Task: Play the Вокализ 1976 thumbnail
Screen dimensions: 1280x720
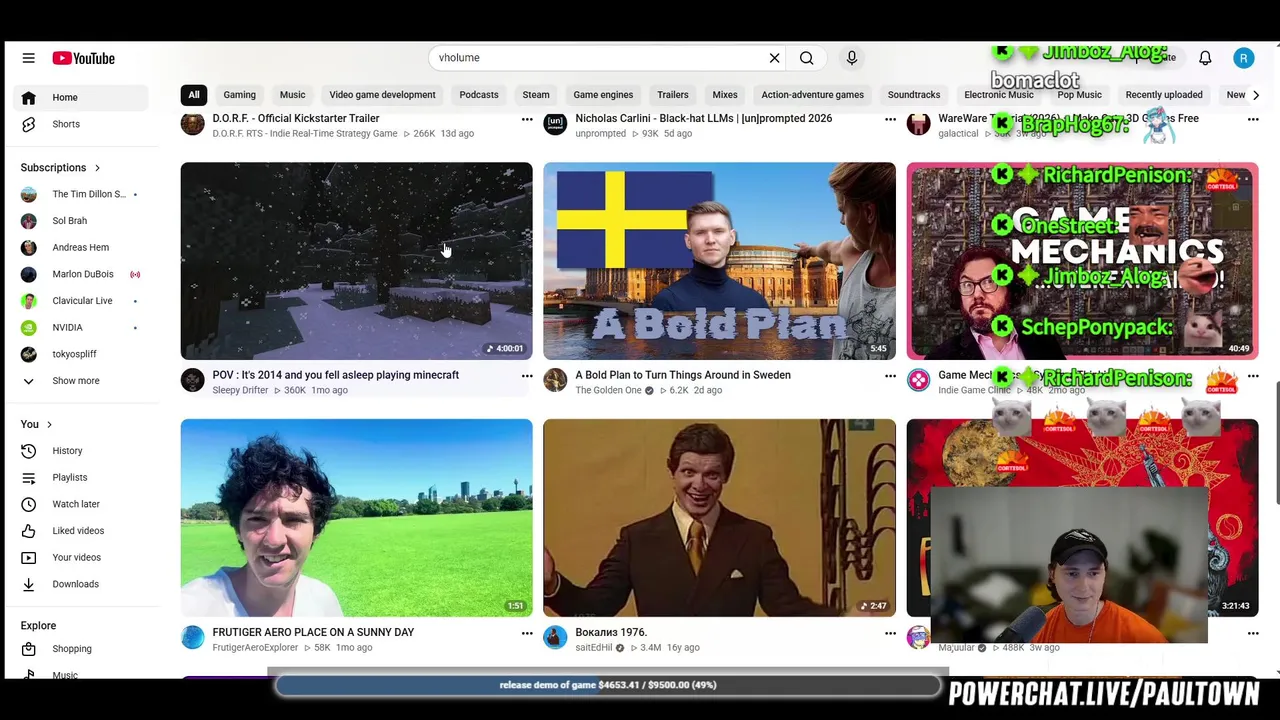Action: [x=719, y=518]
